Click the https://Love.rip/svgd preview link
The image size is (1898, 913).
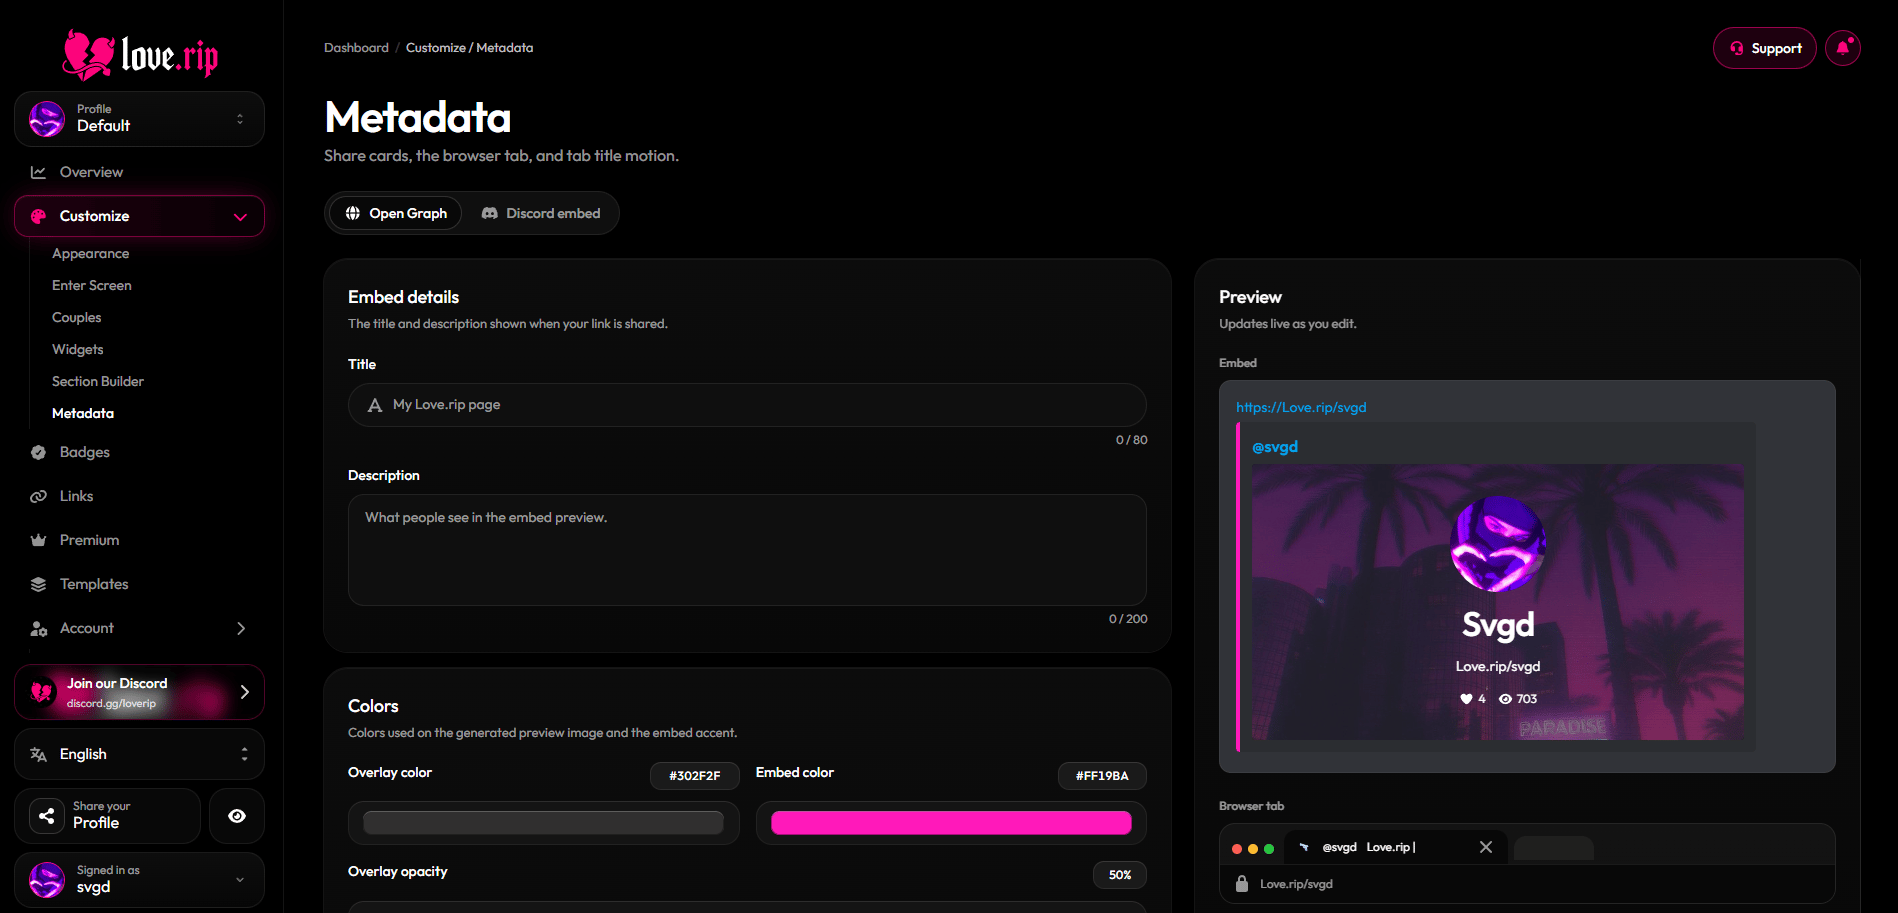(1301, 408)
